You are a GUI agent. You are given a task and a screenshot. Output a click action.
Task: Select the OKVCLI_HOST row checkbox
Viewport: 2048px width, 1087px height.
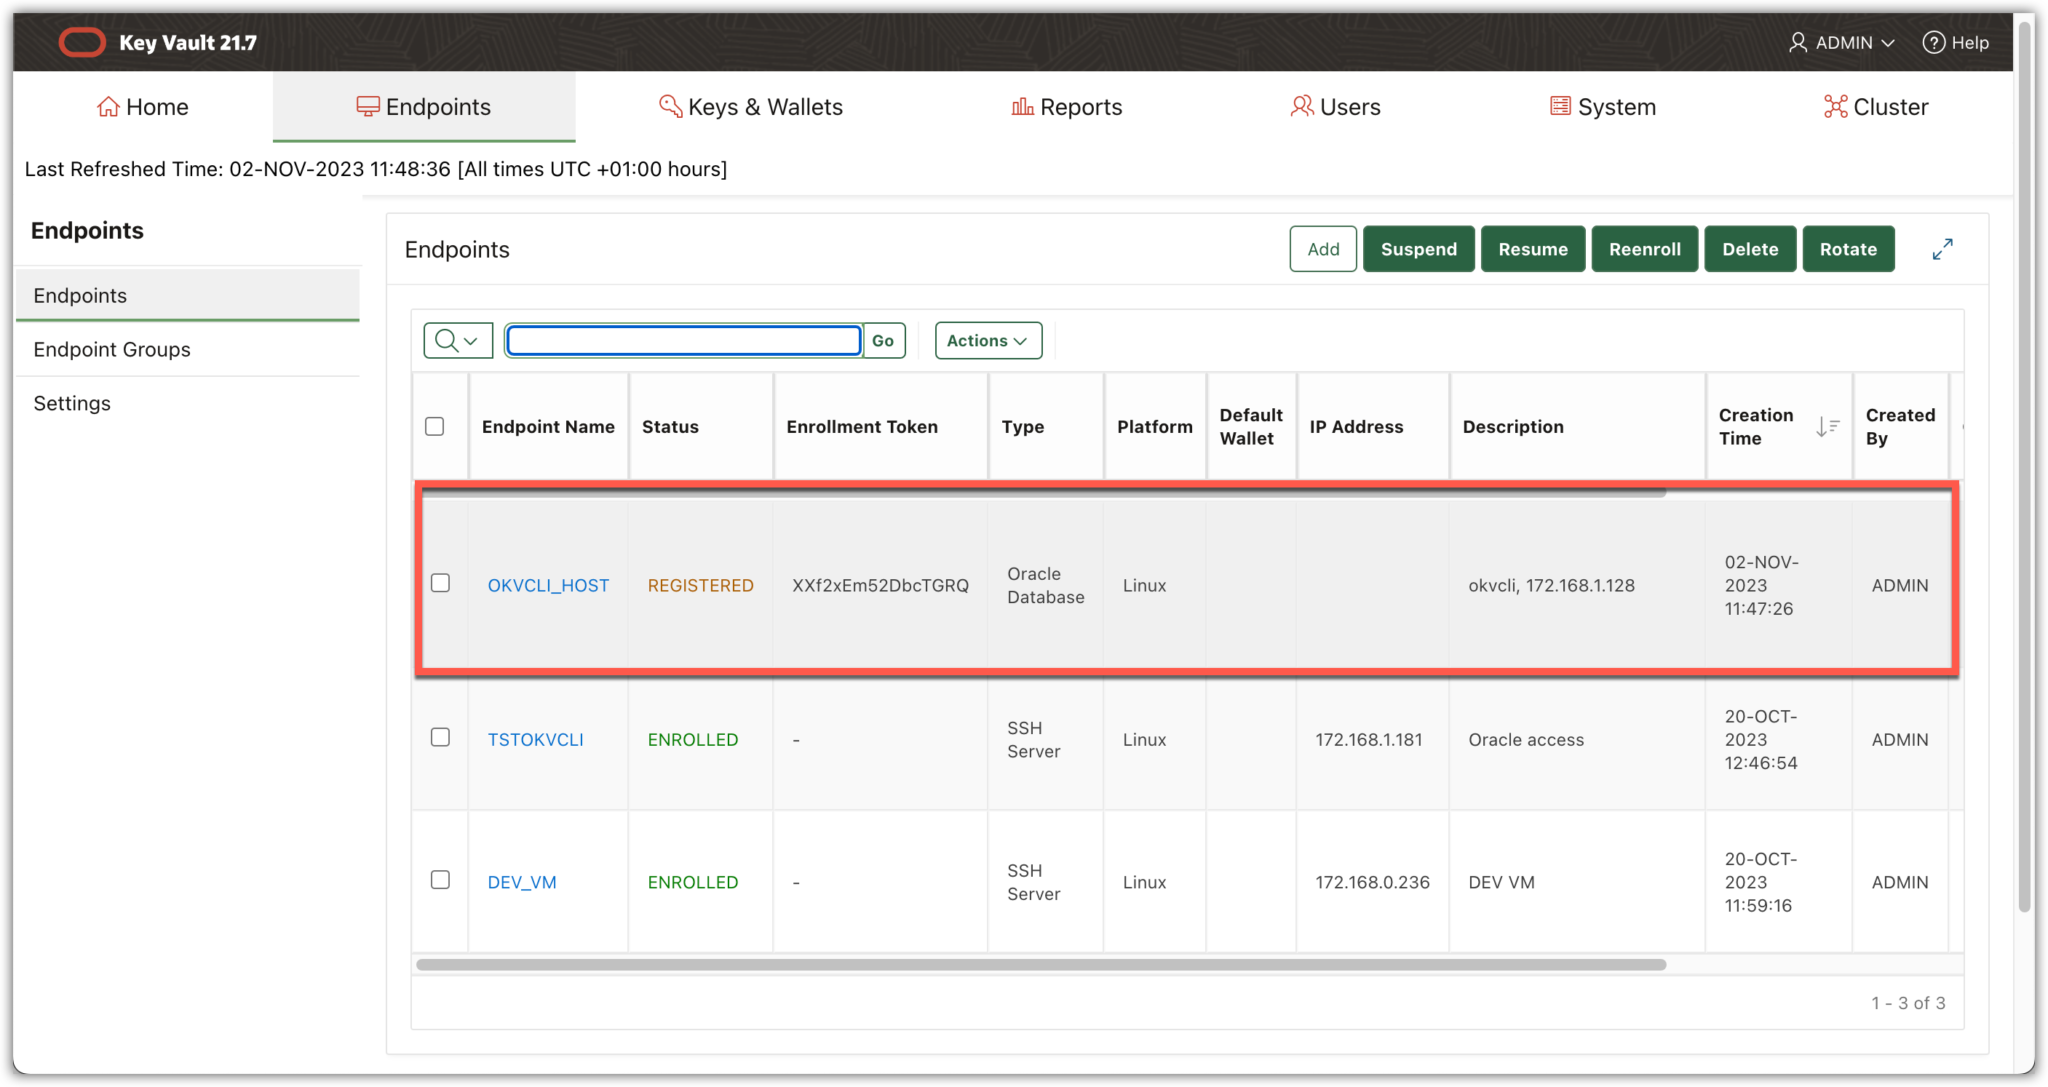[x=440, y=583]
